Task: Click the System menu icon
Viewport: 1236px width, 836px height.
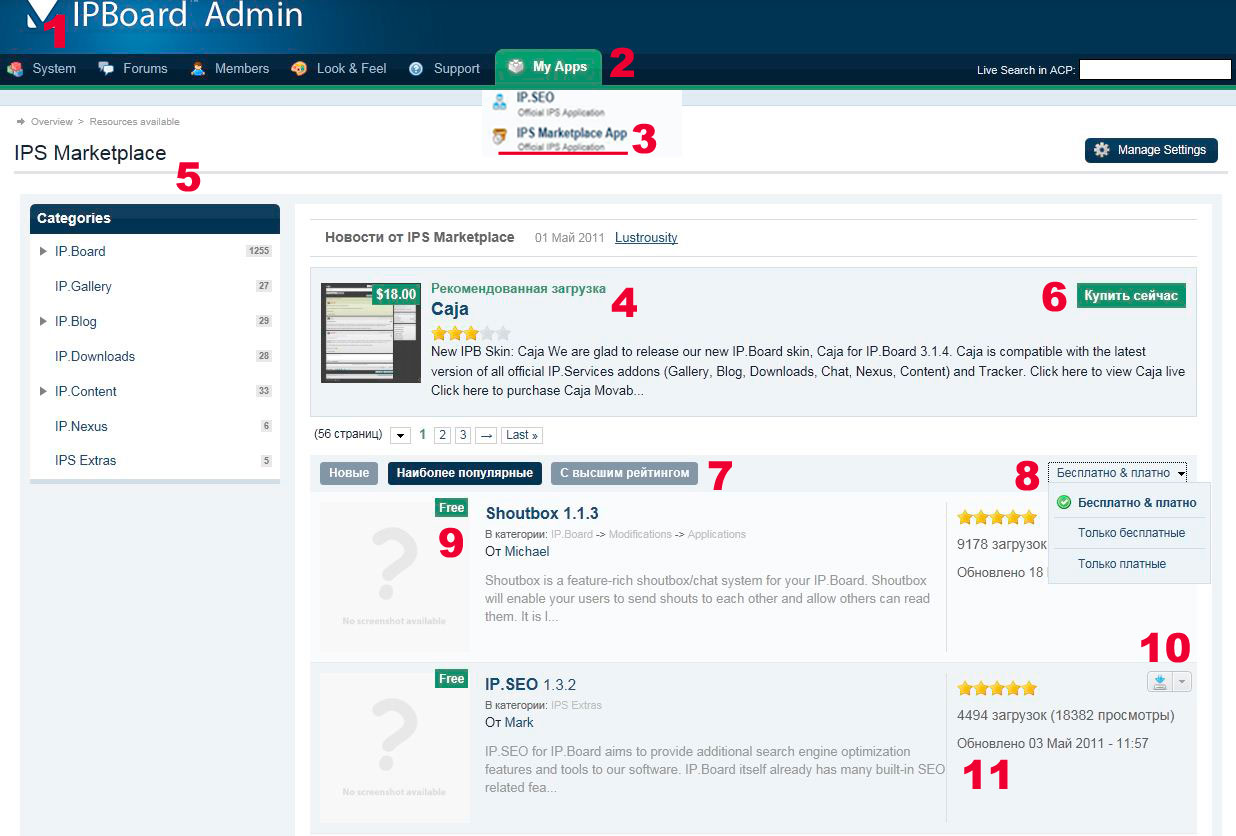Action: tap(15, 69)
